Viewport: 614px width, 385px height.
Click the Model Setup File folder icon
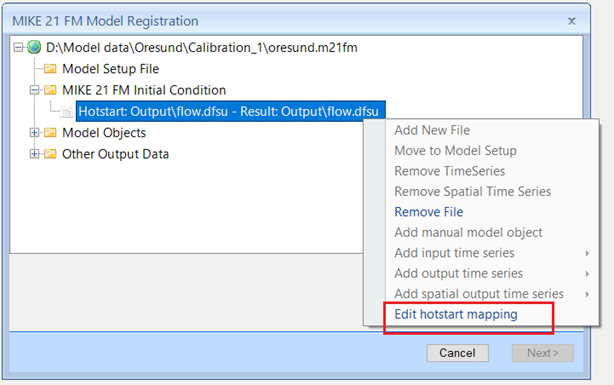(50, 69)
